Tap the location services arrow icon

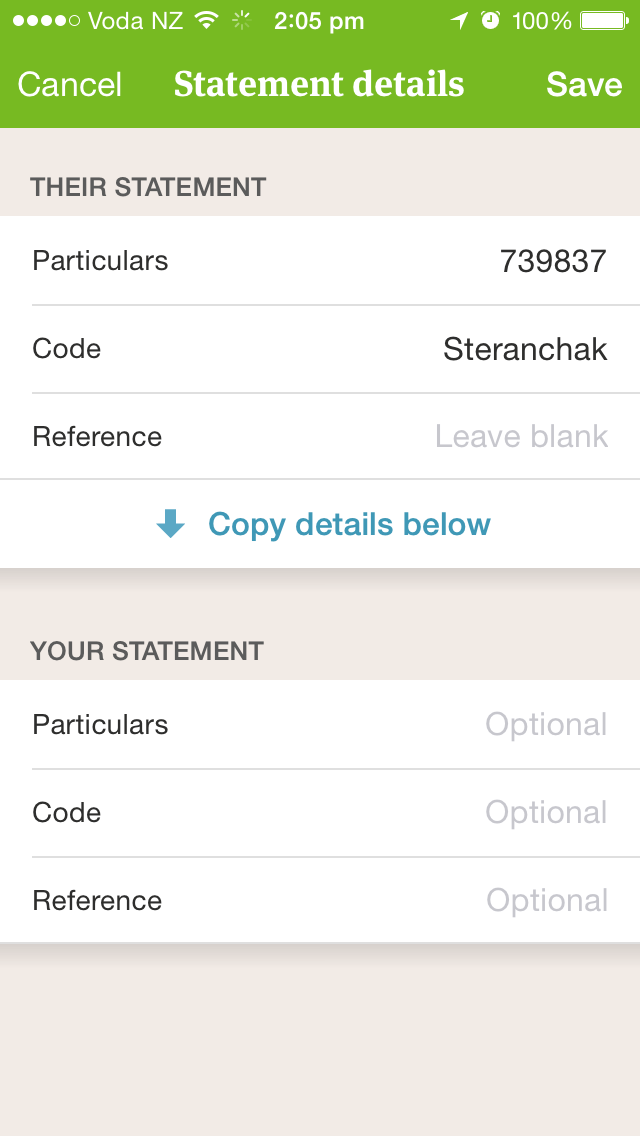459,21
